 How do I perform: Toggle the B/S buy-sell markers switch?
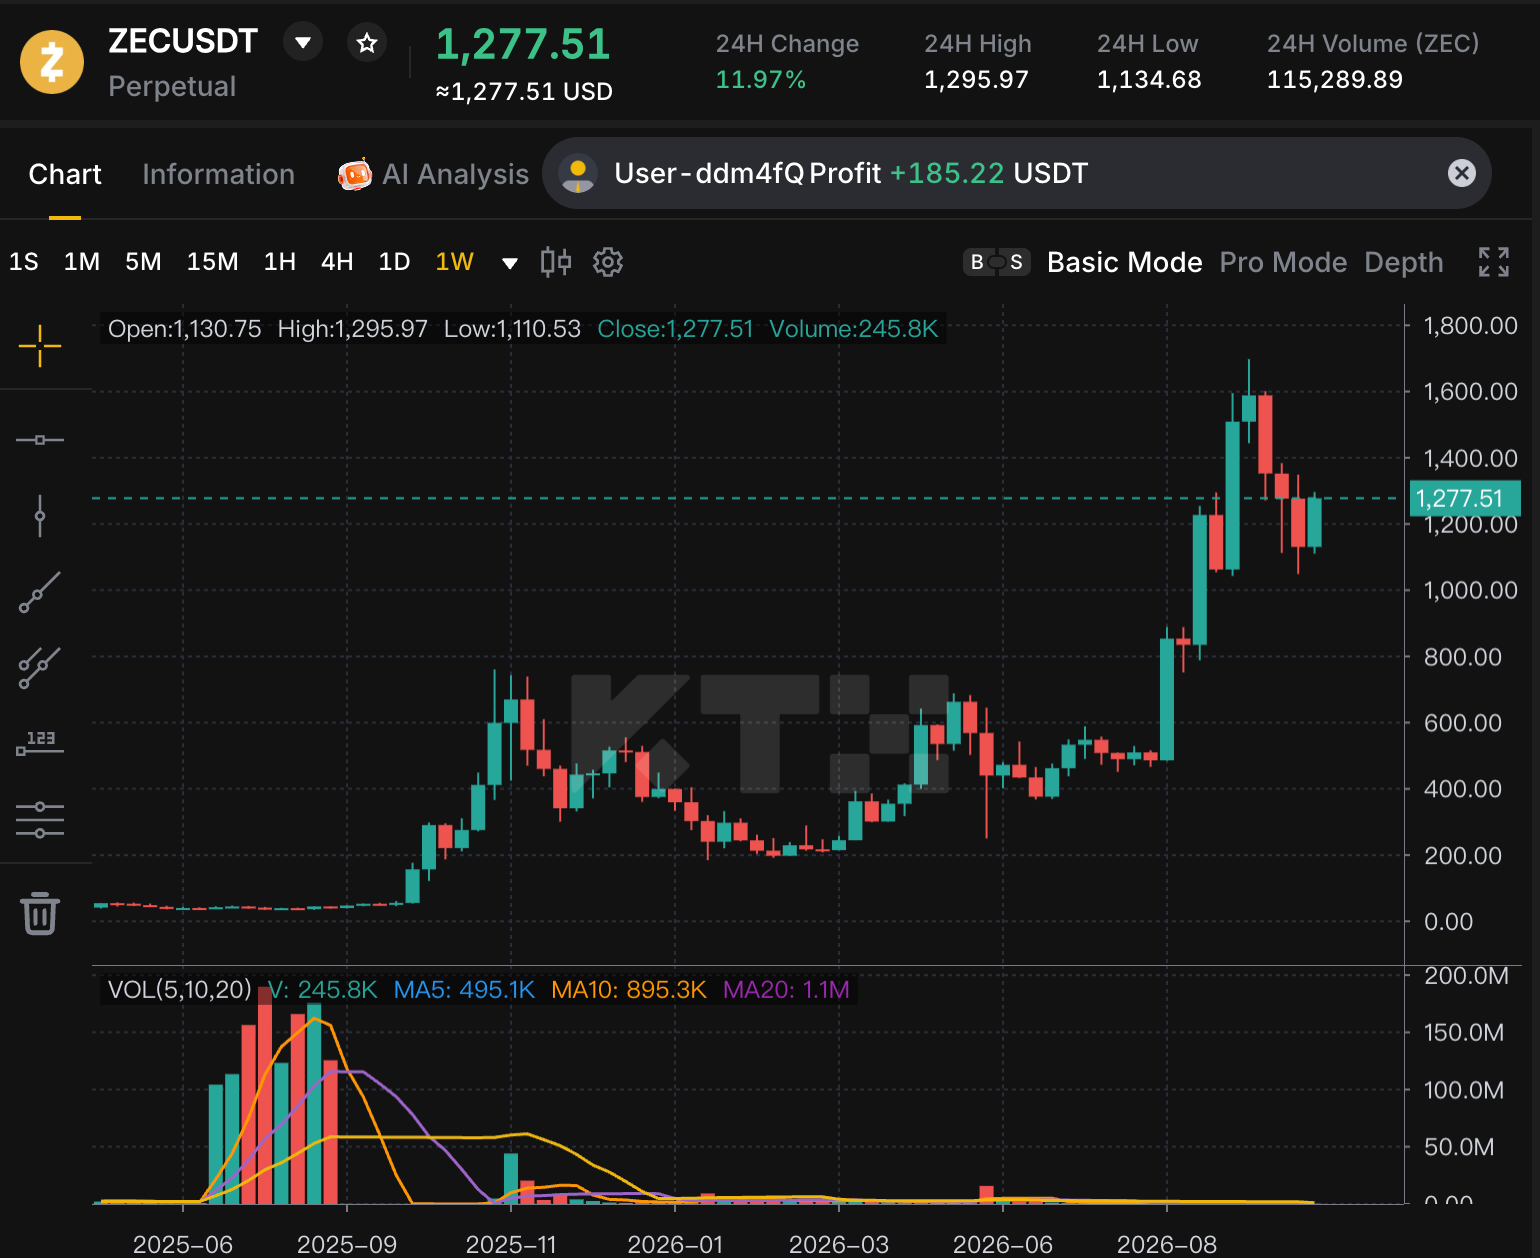(997, 262)
